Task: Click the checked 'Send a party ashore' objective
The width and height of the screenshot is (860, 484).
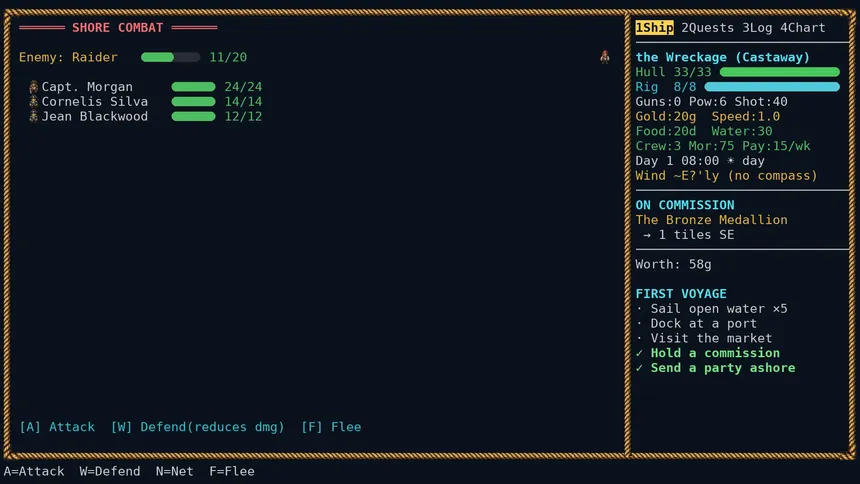Action: coord(715,368)
